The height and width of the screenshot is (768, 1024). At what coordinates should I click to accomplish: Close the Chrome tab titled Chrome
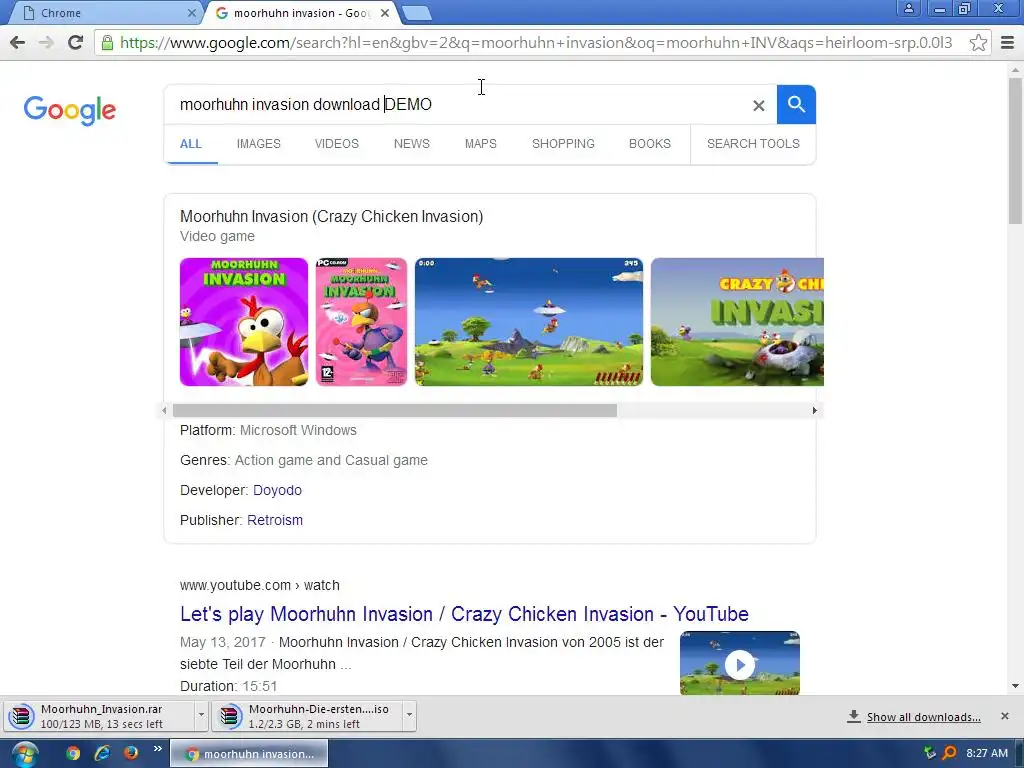pyautogui.click(x=191, y=13)
